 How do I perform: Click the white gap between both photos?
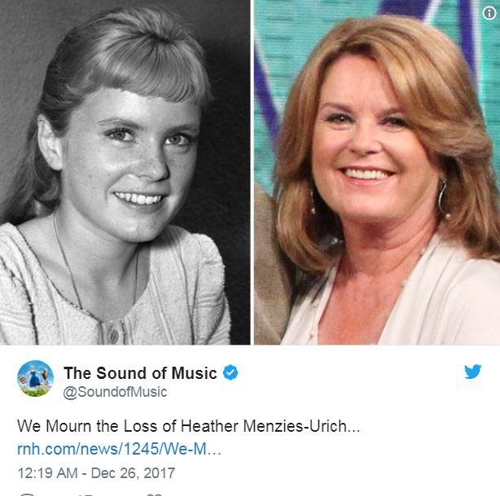click(x=252, y=172)
